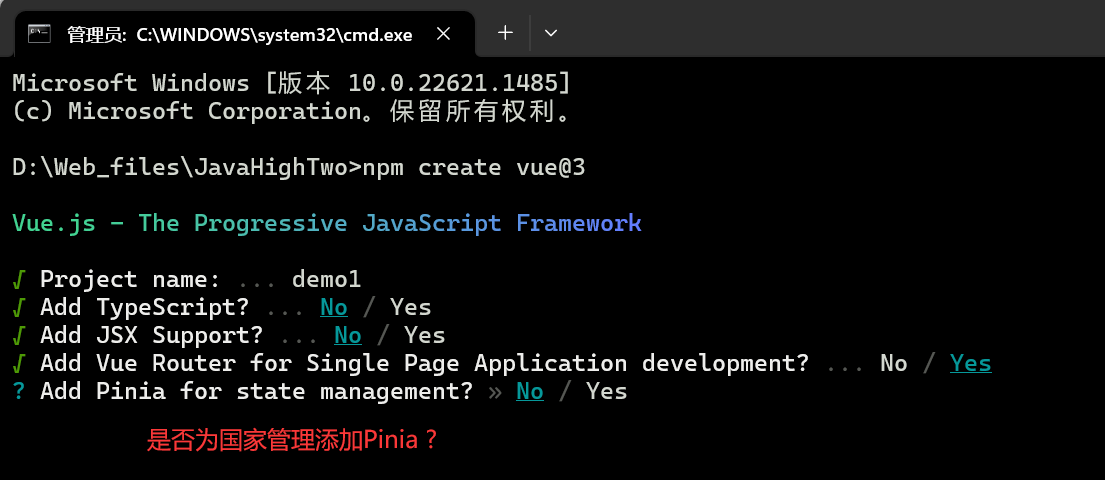1105x480 pixels.
Task: Click the Yes option for JSX Support
Action: 425,335
